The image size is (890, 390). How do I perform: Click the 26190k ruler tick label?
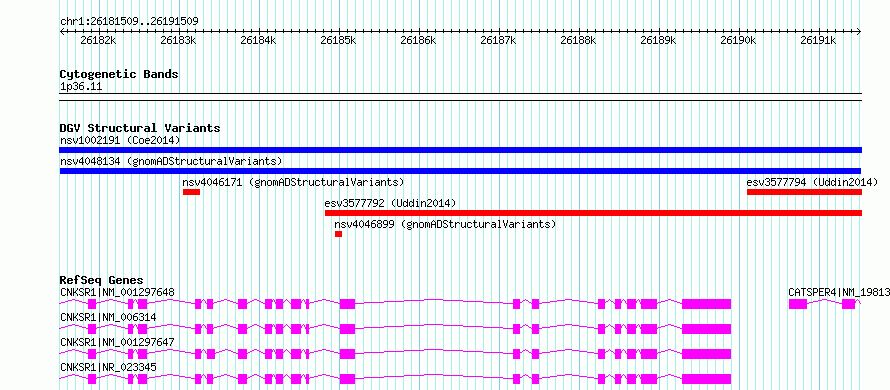738,40
